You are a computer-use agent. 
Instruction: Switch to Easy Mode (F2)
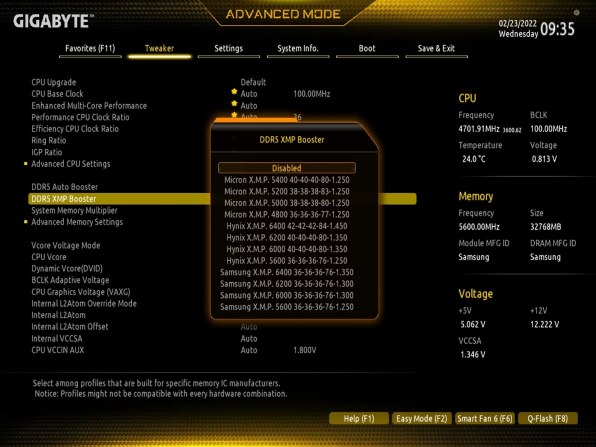tap(422, 418)
